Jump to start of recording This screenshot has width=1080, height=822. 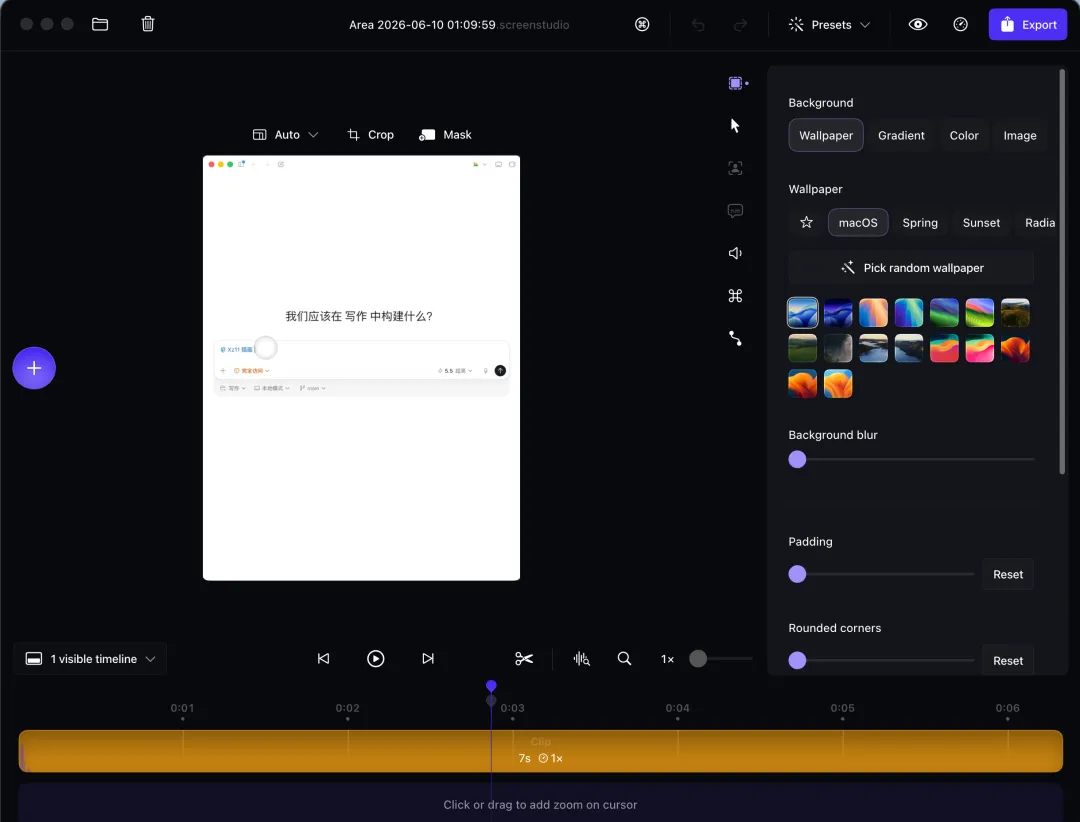(x=323, y=659)
